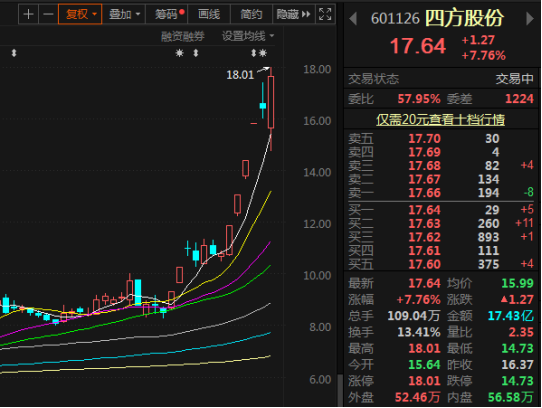Screen dimensions: 542x408
Task: Click the latest red candlestick on chart
Action: [x=271, y=102]
